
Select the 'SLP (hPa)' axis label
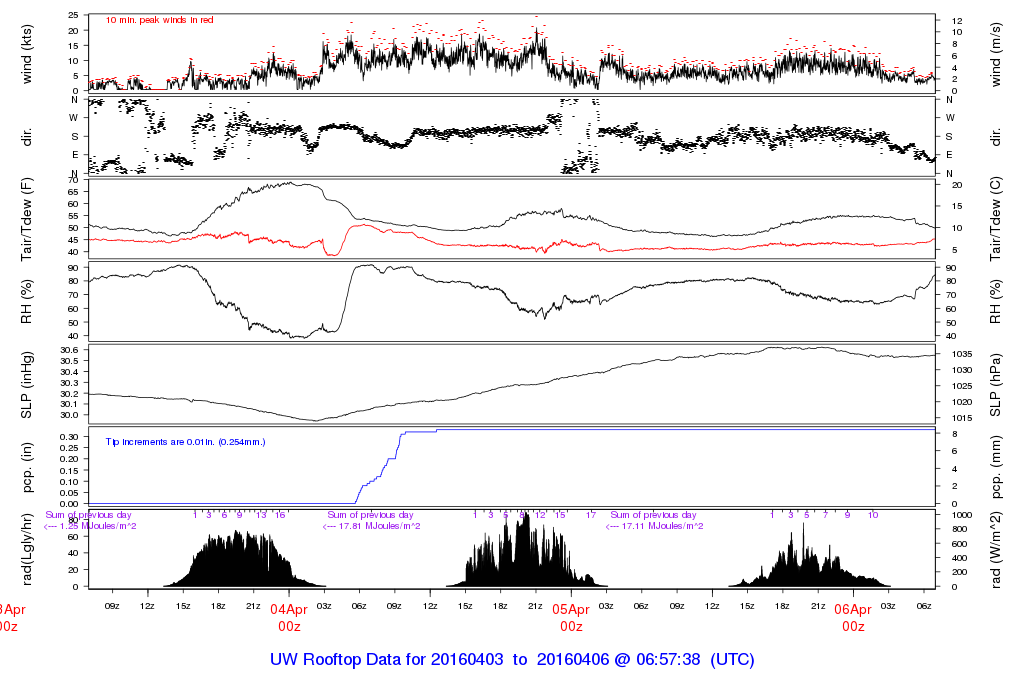pos(995,385)
